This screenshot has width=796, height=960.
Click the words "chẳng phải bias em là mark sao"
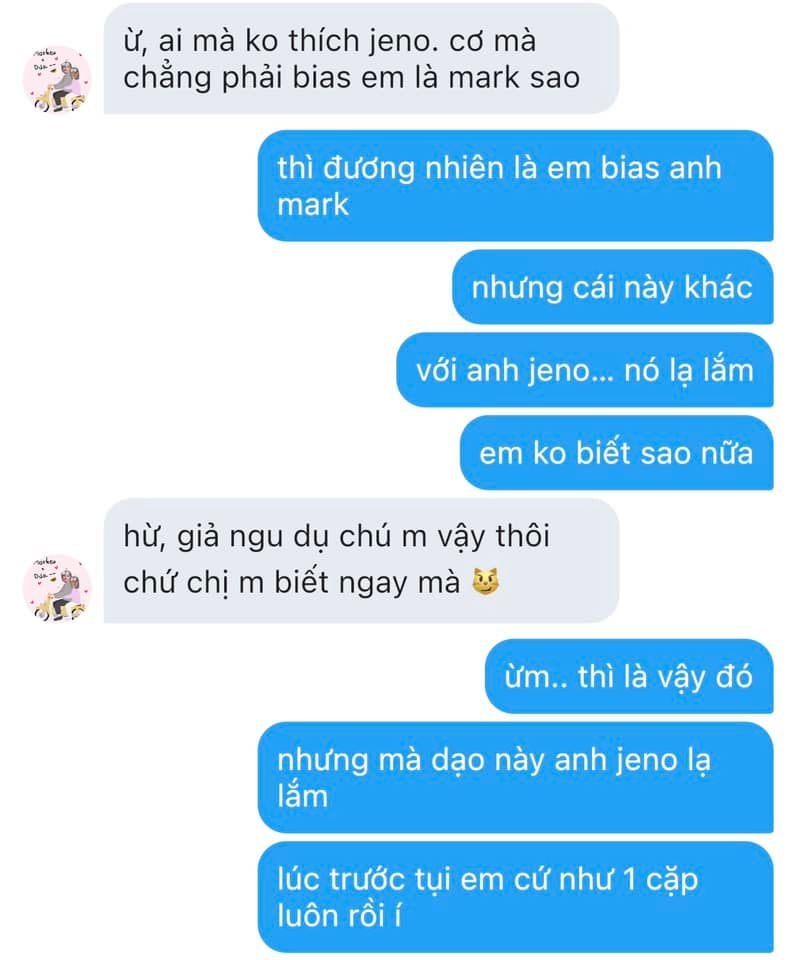pos(351,79)
